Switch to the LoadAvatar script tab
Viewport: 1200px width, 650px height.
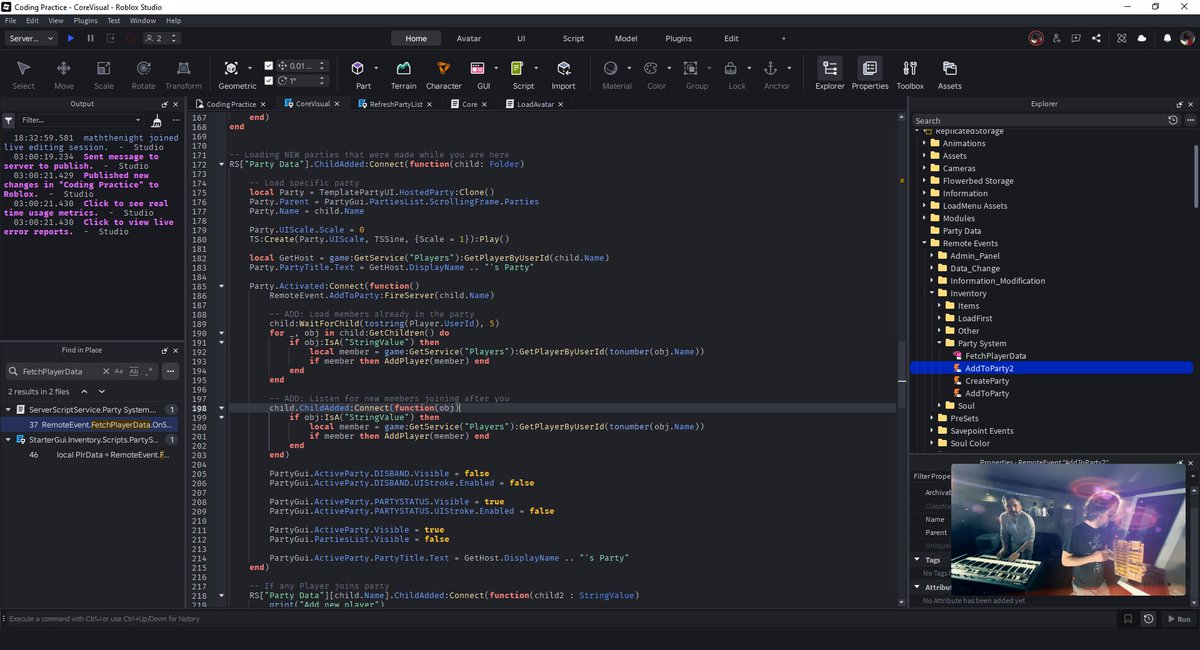(535, 104)
